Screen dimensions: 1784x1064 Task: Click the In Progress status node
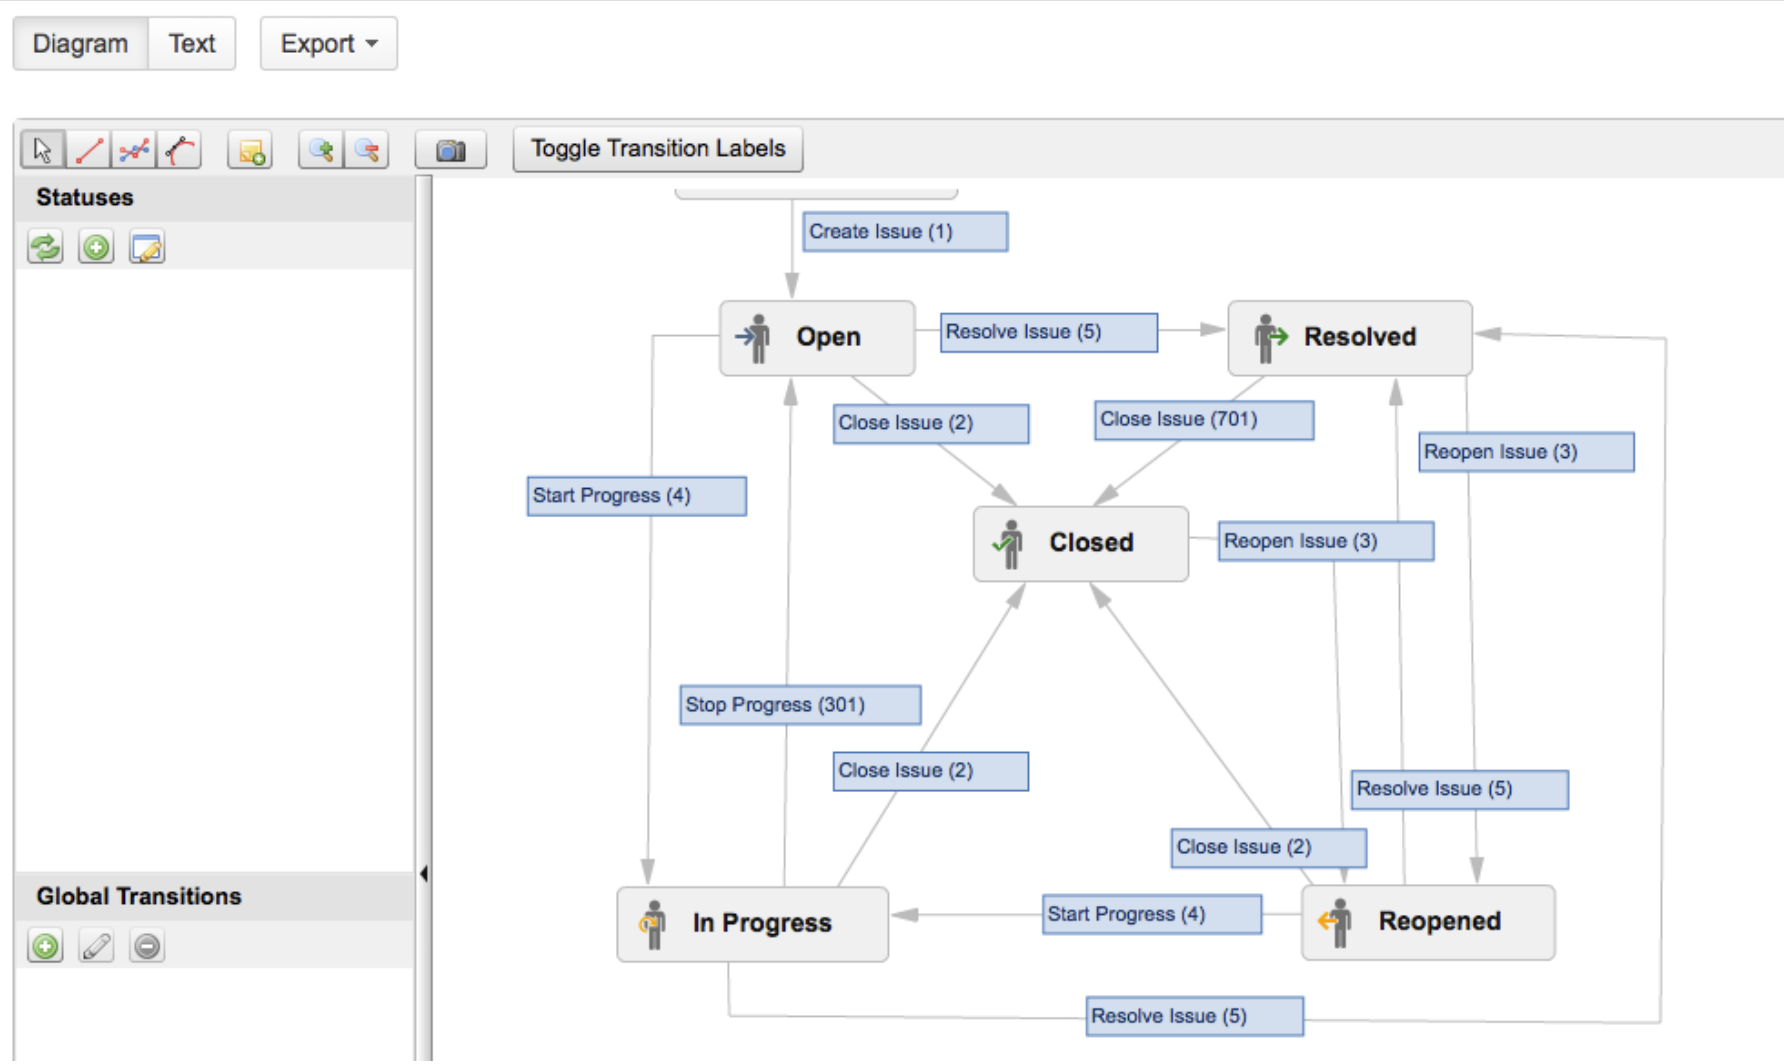[752, 923]
